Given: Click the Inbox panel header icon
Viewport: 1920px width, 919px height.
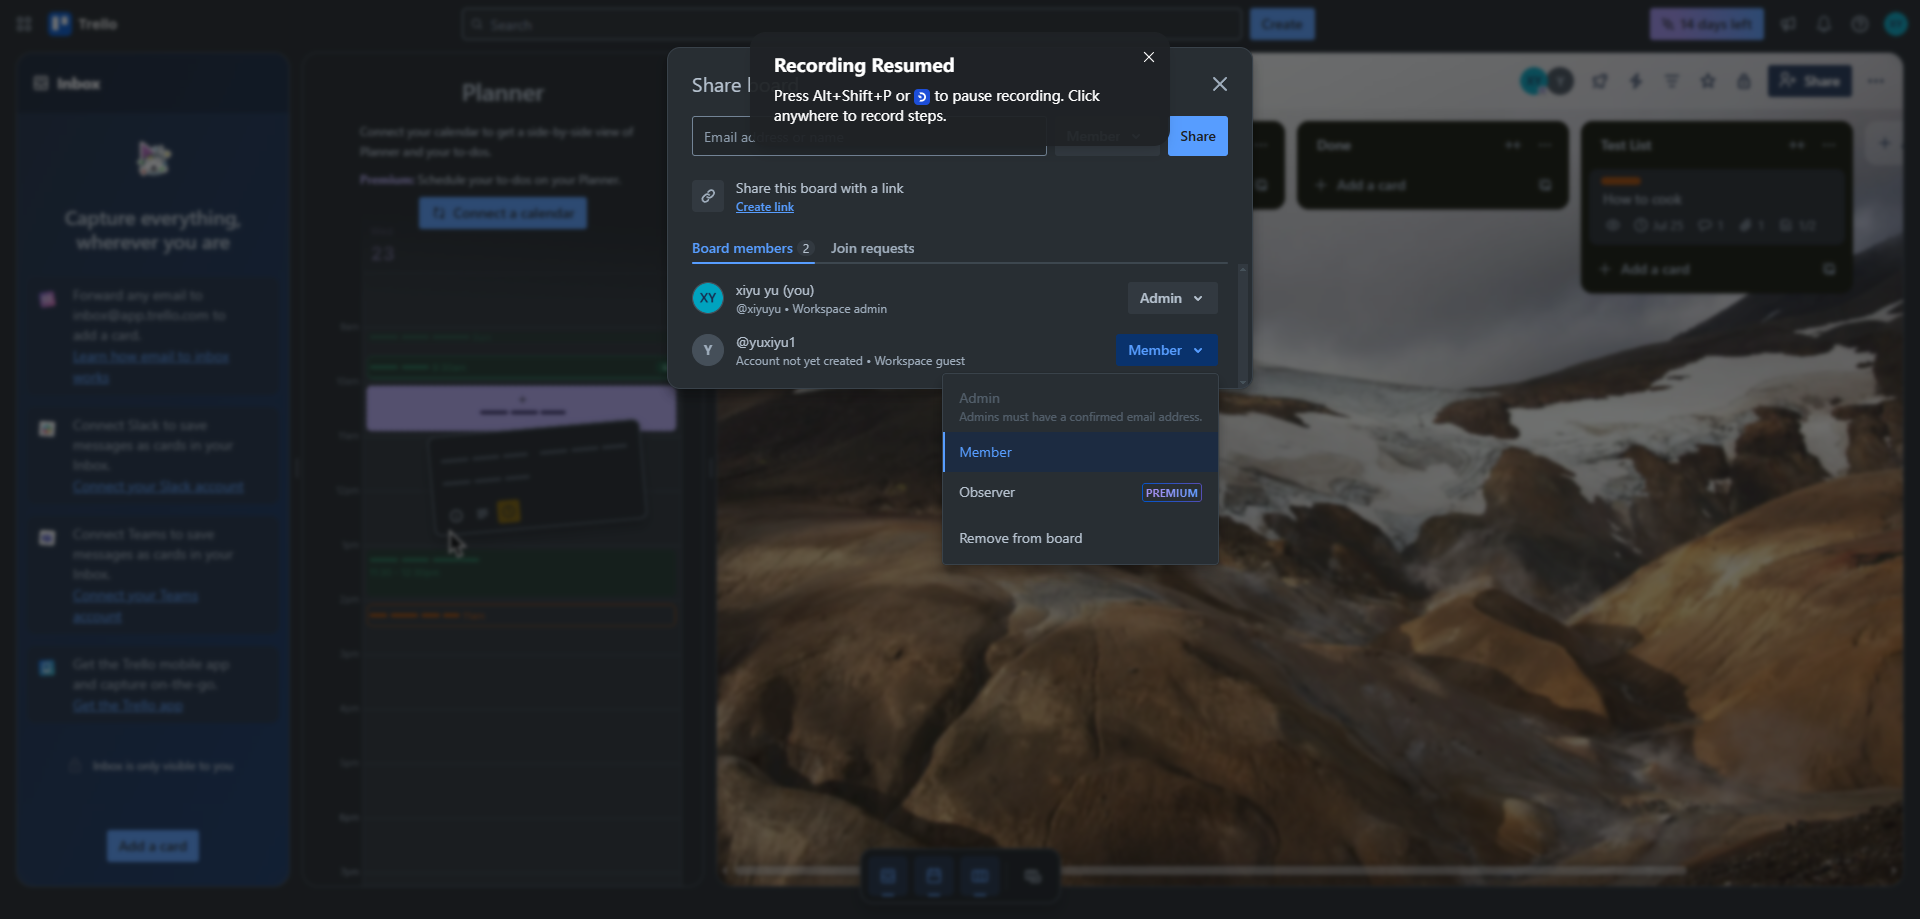Looking at the screenshot, I should pos(41,83).
